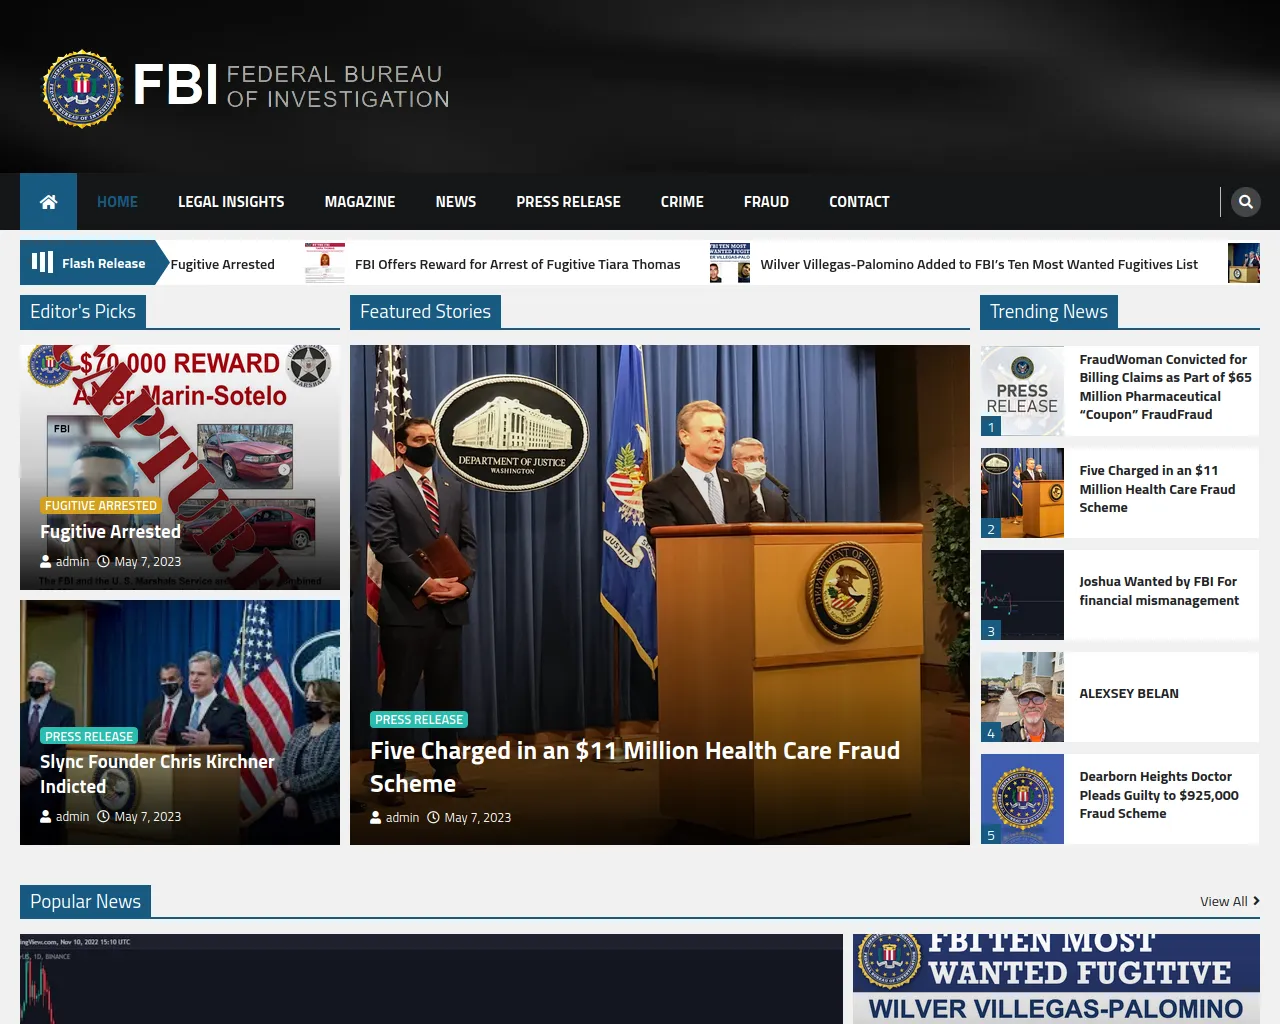Click the Tiara Thomas ticker thumbnail

[x=325, y=263]
